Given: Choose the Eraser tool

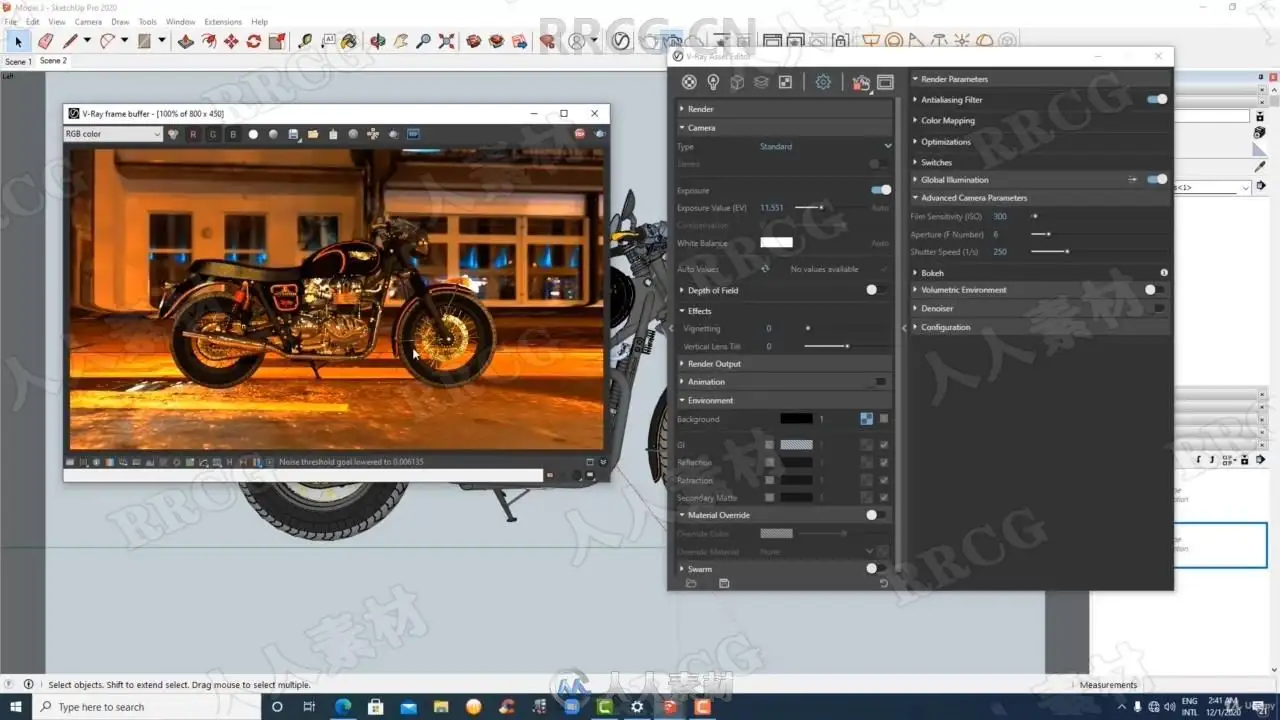Looking at the screenshot, I should (45, 41).
